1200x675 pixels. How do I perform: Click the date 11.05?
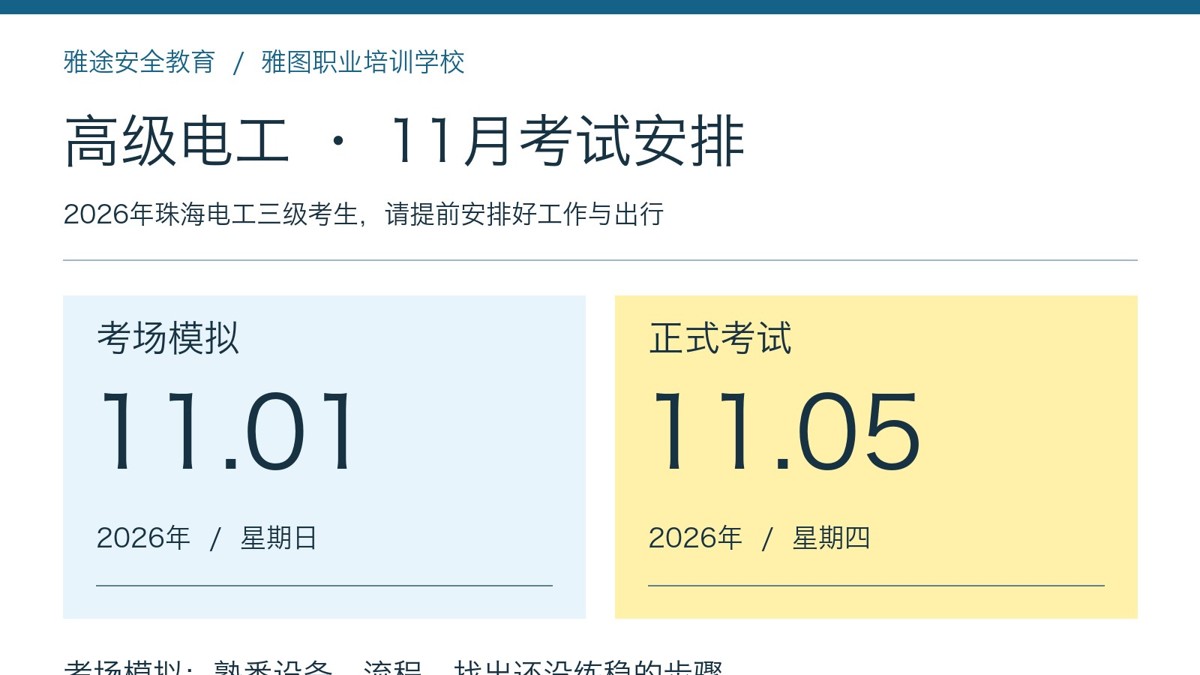click(785, 432)
